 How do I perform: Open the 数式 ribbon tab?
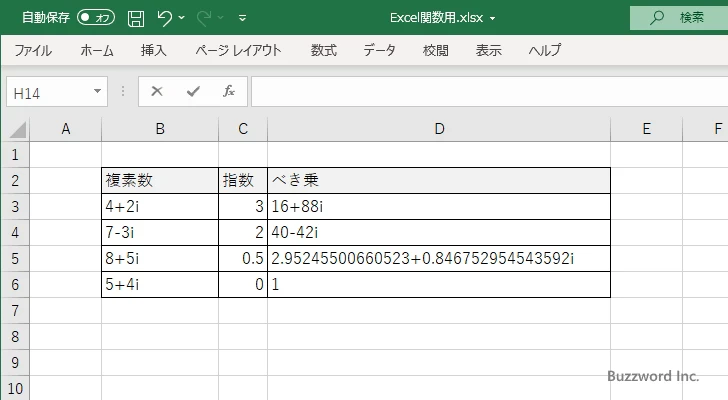click(324, 50)
